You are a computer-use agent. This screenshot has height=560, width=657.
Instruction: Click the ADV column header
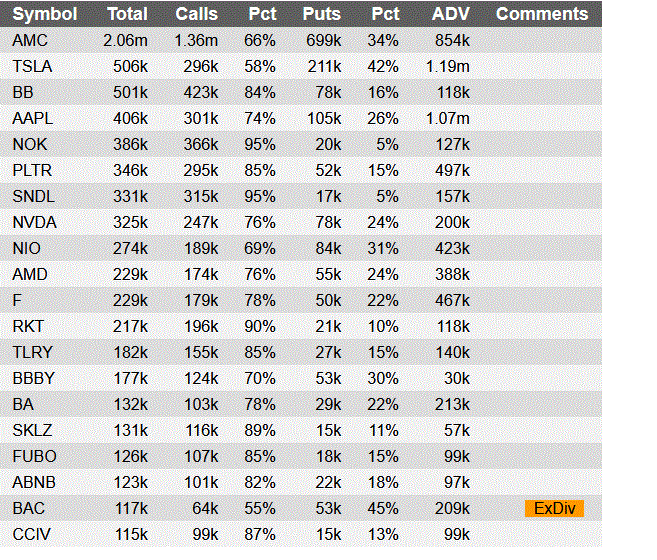tap(451, 14)
